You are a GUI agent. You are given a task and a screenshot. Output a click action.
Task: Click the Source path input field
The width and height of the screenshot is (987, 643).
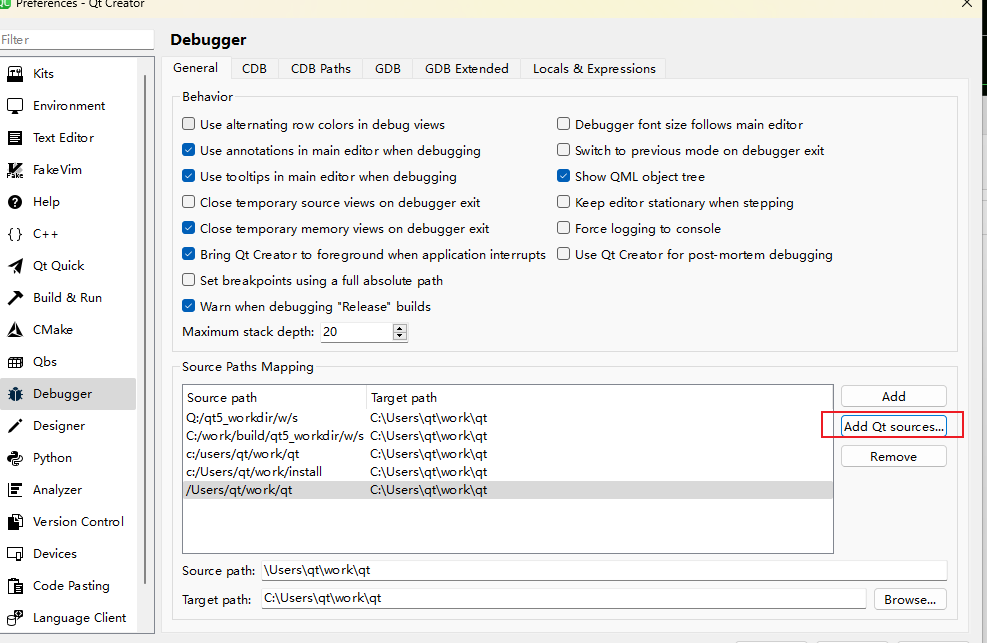[604, 570]
